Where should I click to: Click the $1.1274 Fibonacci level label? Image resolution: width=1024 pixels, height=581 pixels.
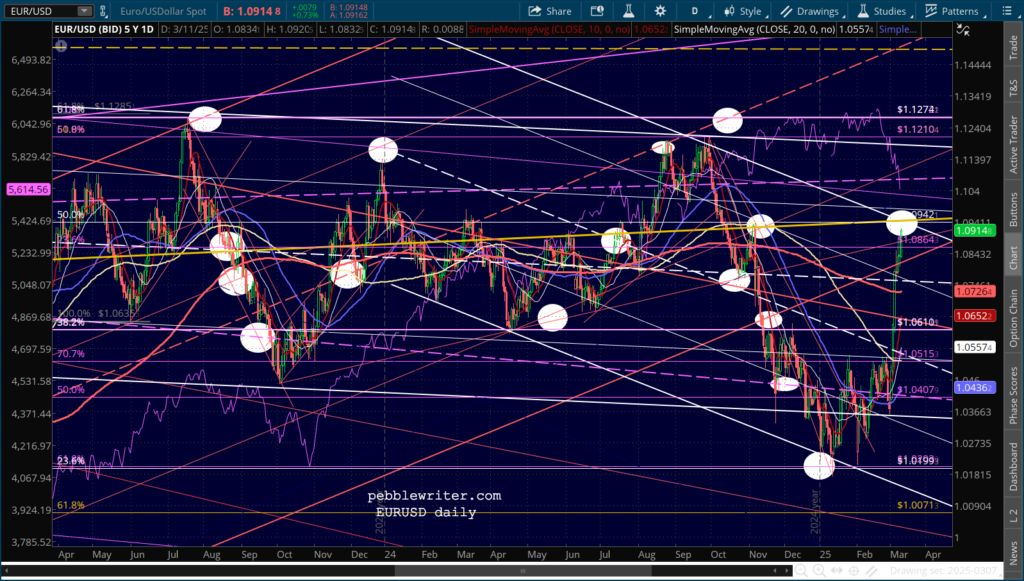(x=918, y=110)
